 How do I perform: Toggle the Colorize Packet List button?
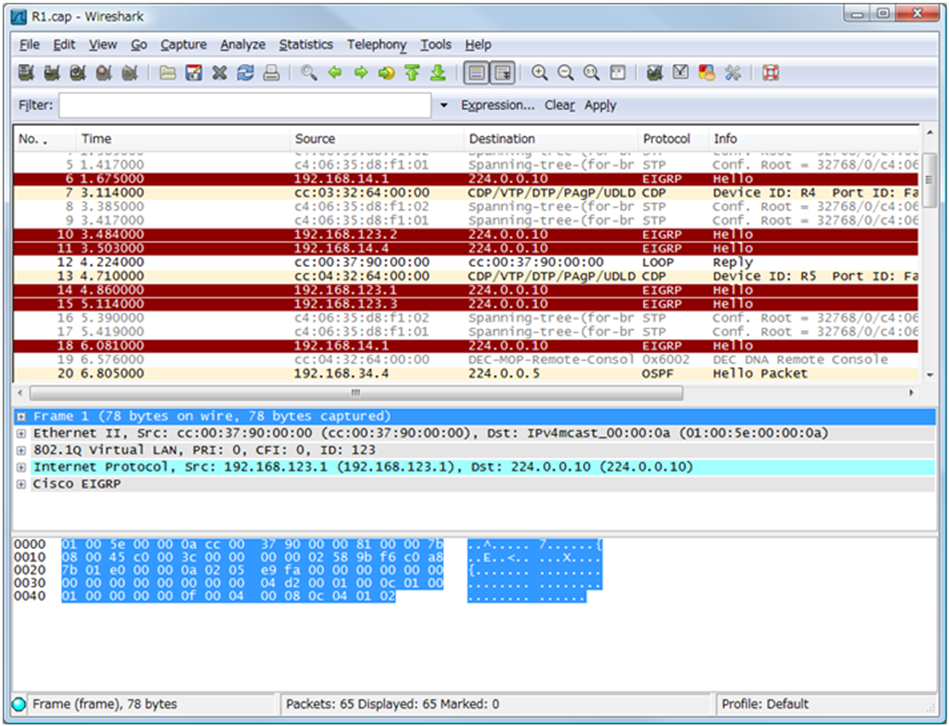click(x=476, y=73)
